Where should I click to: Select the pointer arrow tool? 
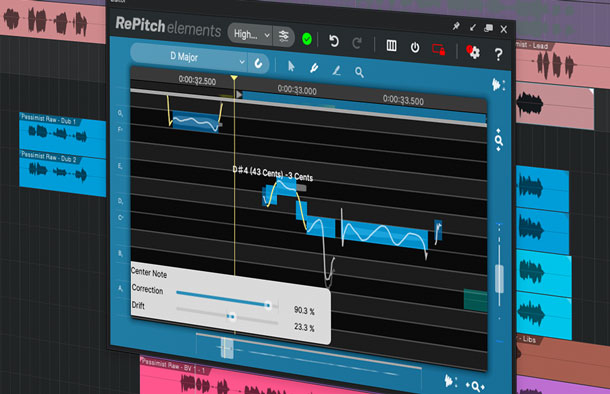[x=291, y=67]
